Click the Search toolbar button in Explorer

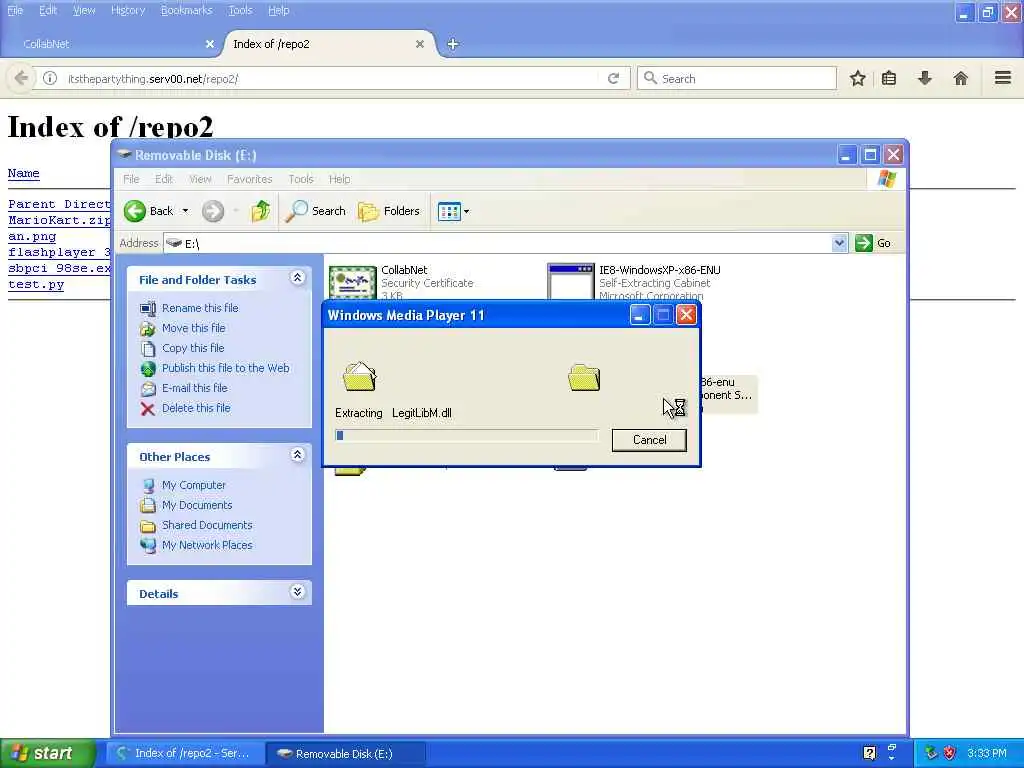[316, 211]
